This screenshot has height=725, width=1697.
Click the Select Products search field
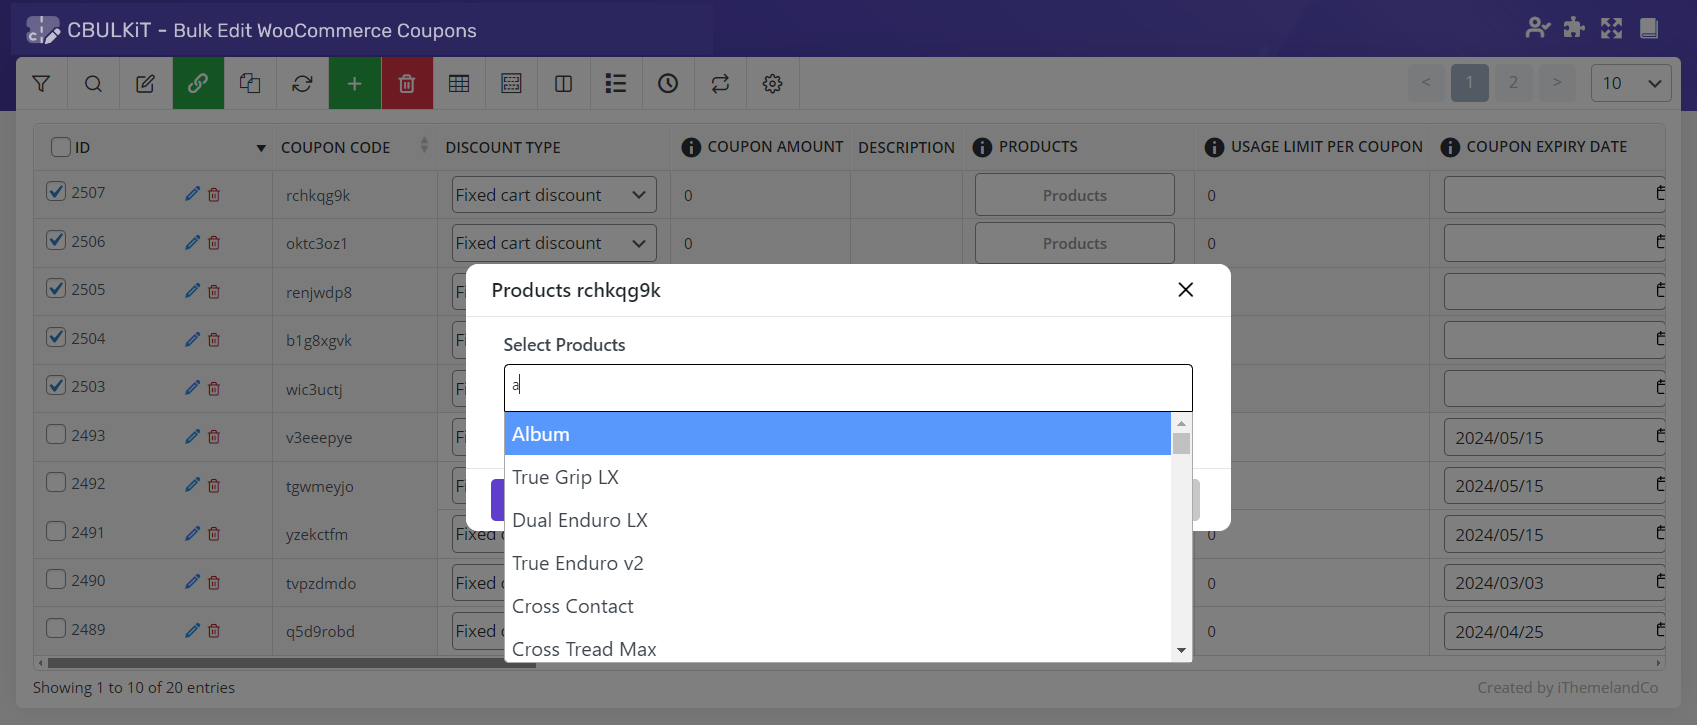pos(847,386)
